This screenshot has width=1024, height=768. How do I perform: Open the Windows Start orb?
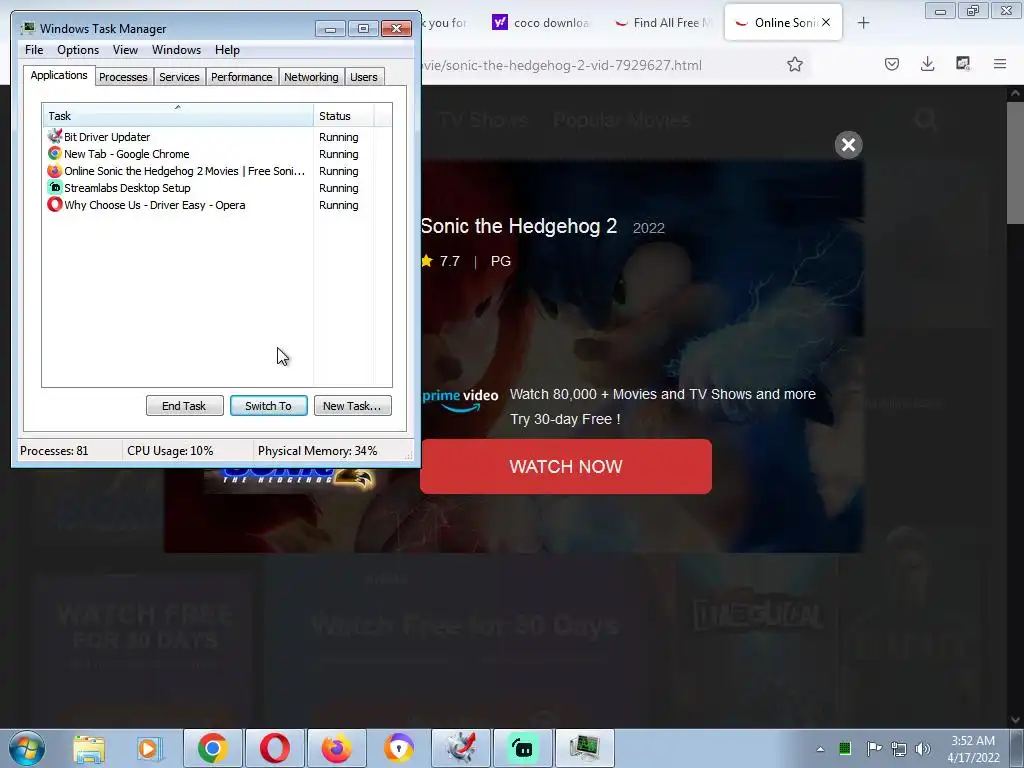27,748
